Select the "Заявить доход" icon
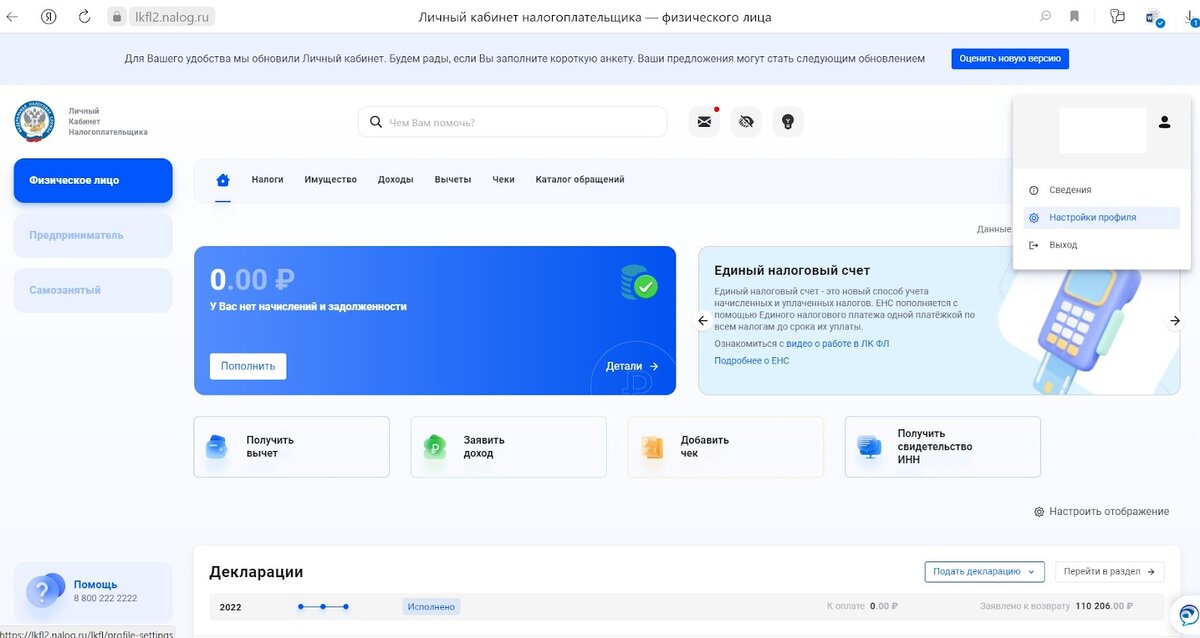Viewport: 1200px width, 638px height. coord(433,446)
